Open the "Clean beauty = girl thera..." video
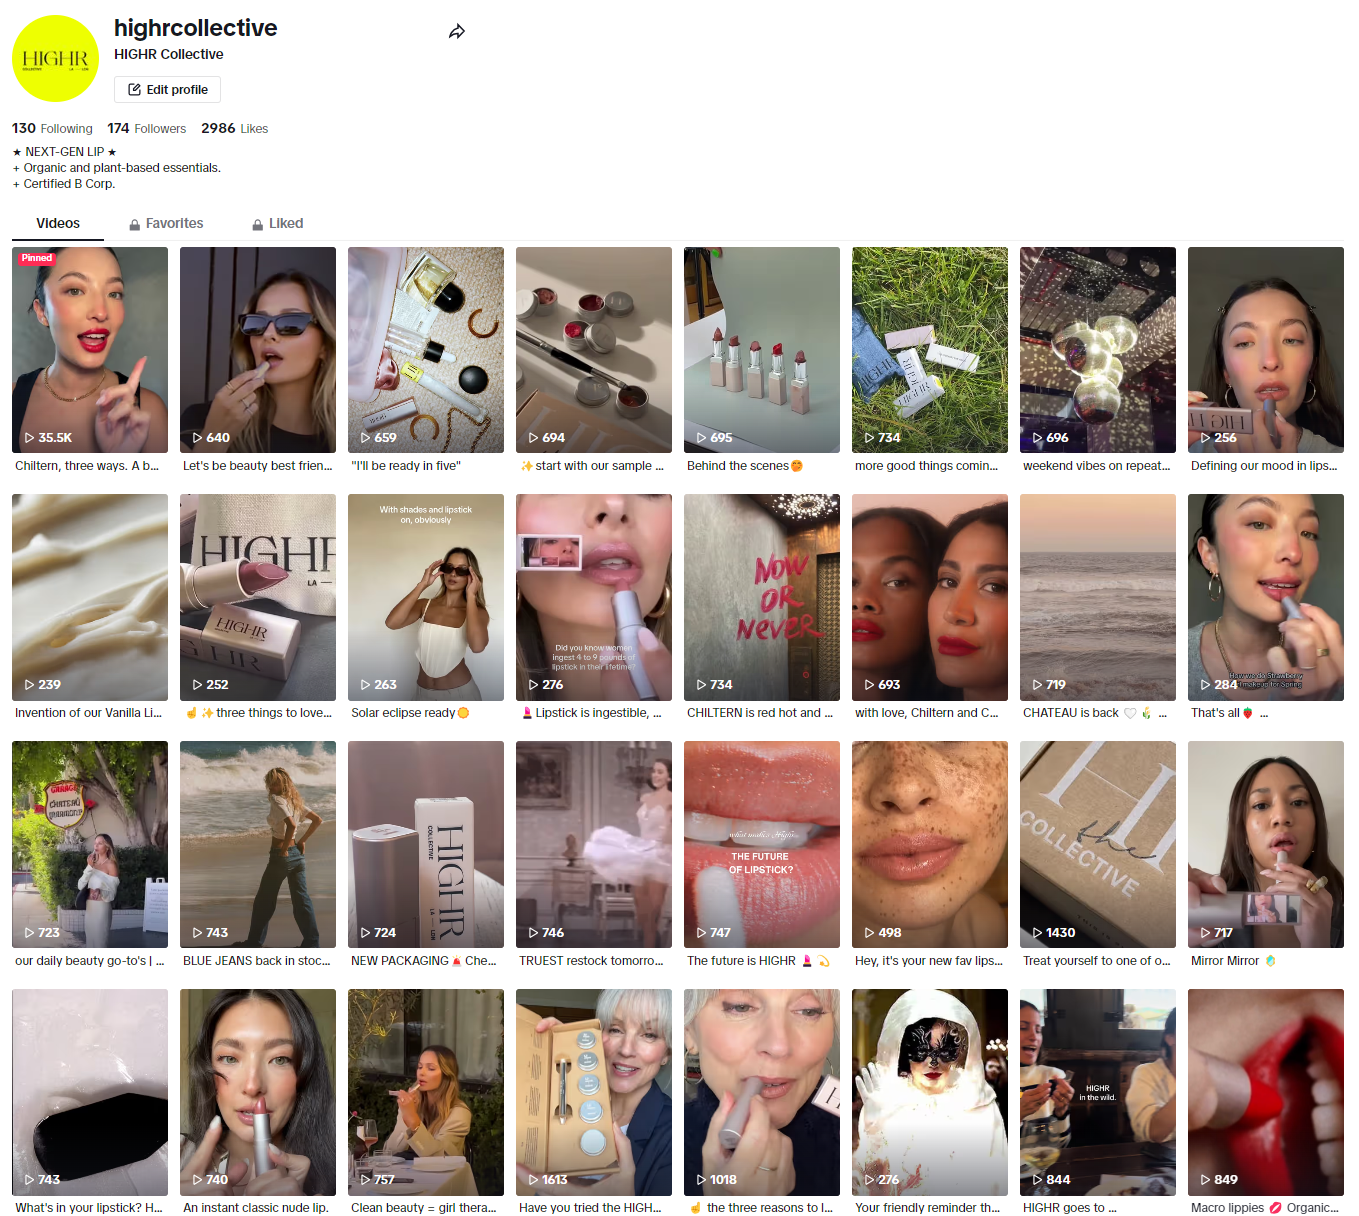 click(426, 1092)
